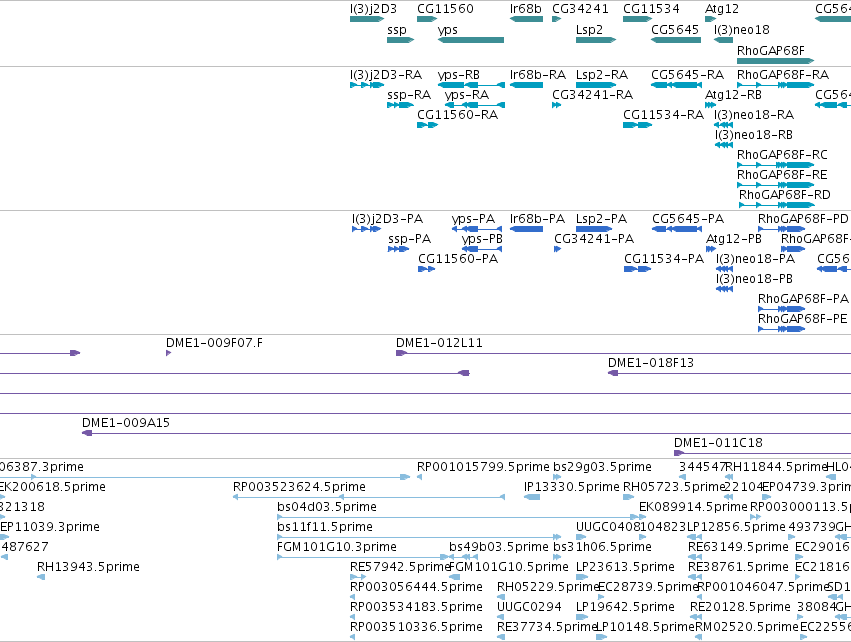Select the CG11560 gene feature
The image size is (851, 642).
point(427,19)
